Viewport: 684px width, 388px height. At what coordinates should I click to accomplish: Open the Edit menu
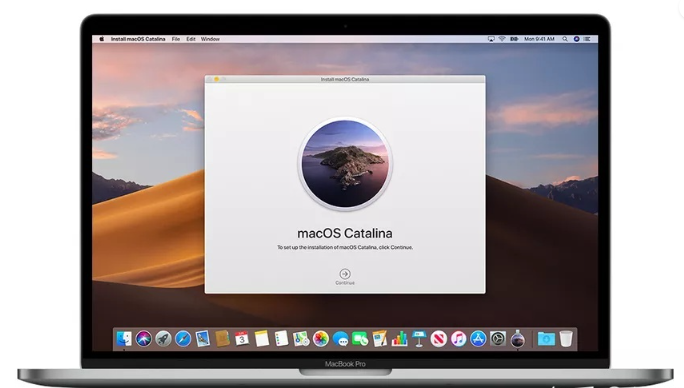tap(191, 39)
